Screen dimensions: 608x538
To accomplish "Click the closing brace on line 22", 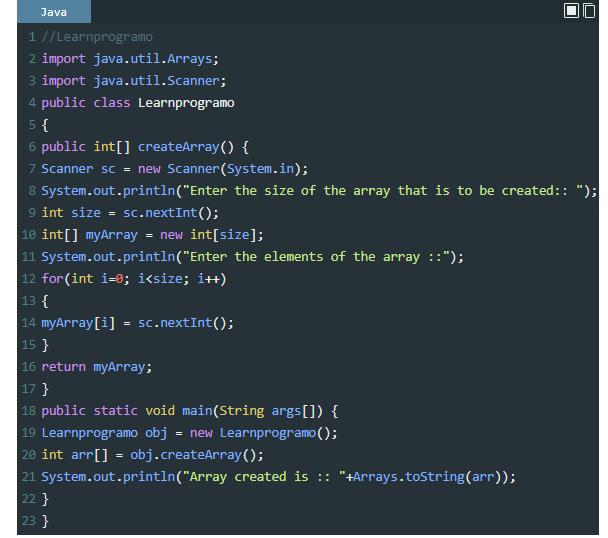I will 45,499.
